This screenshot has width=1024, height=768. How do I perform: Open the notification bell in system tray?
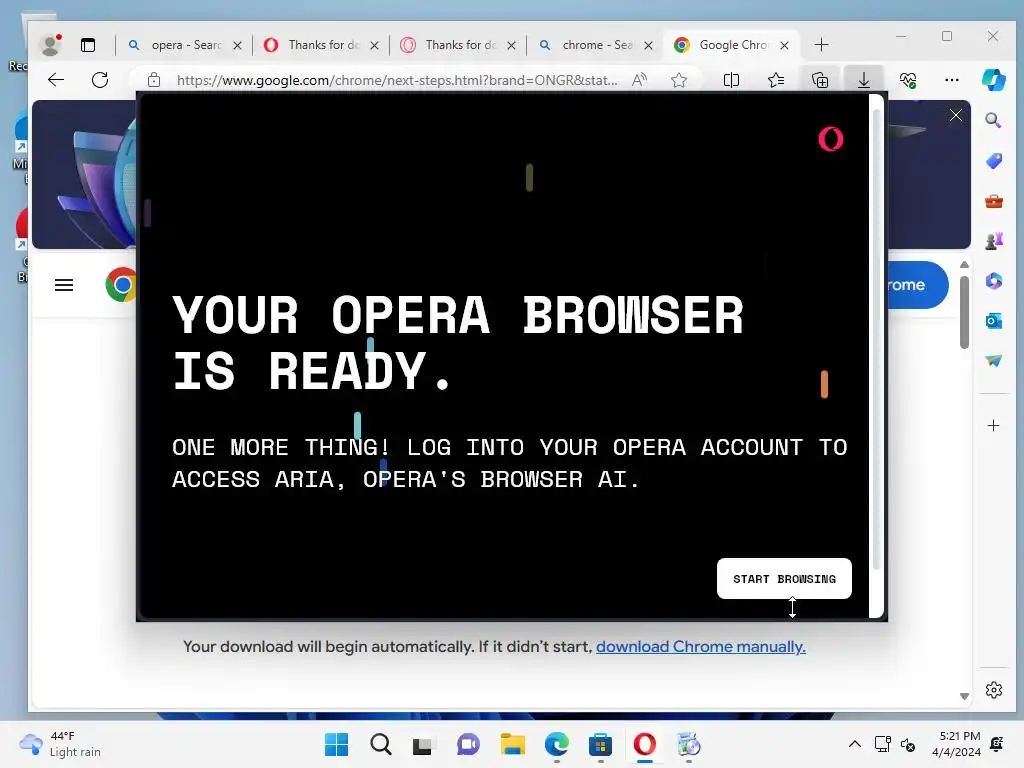997,744
